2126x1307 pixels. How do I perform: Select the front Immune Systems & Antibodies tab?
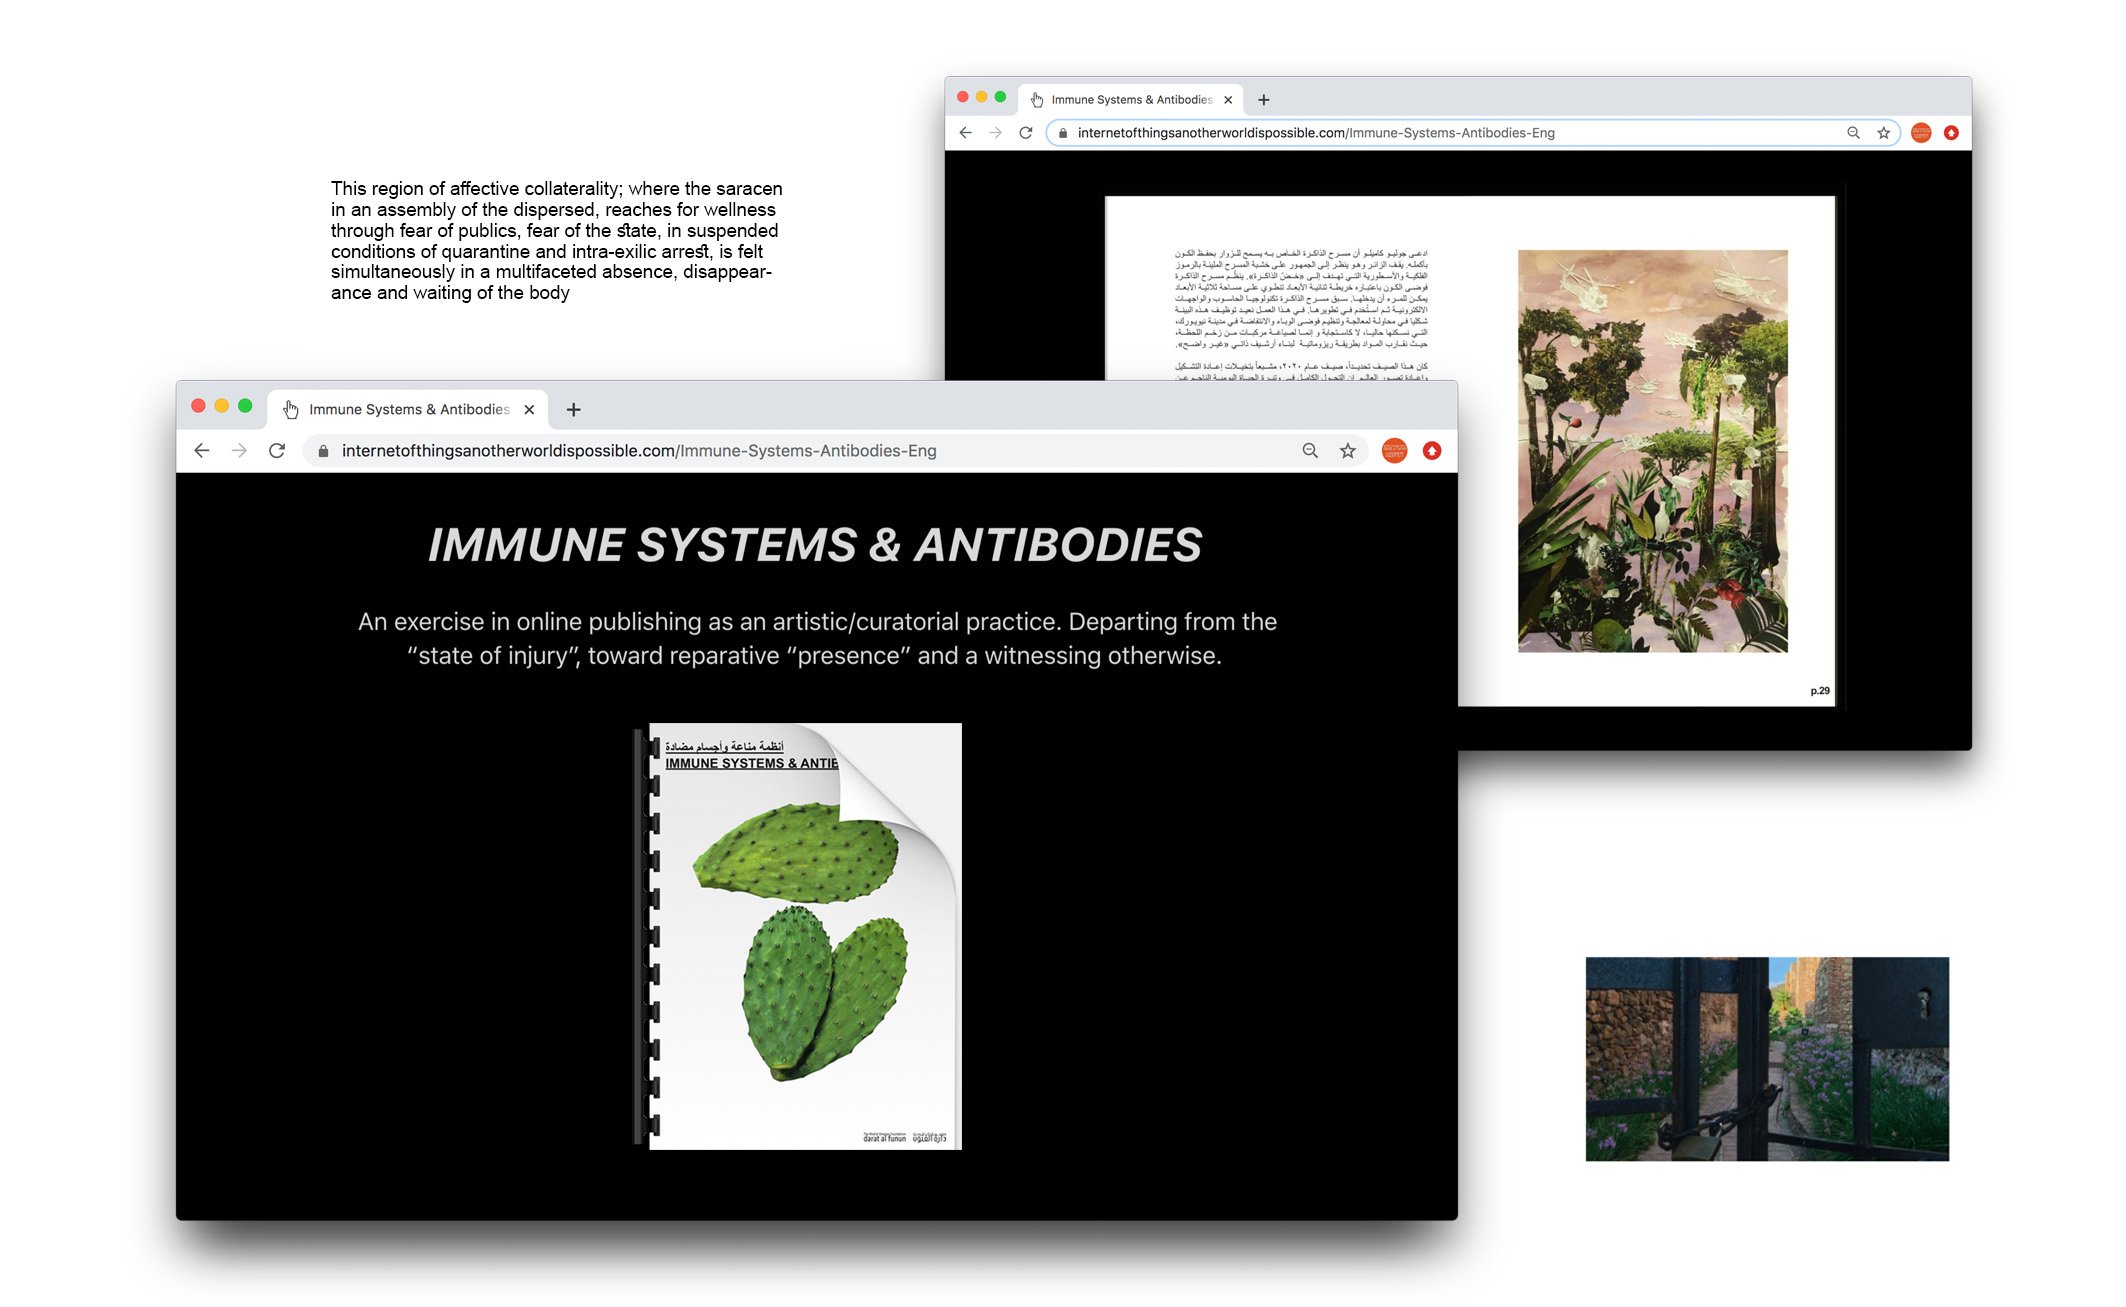408,409
